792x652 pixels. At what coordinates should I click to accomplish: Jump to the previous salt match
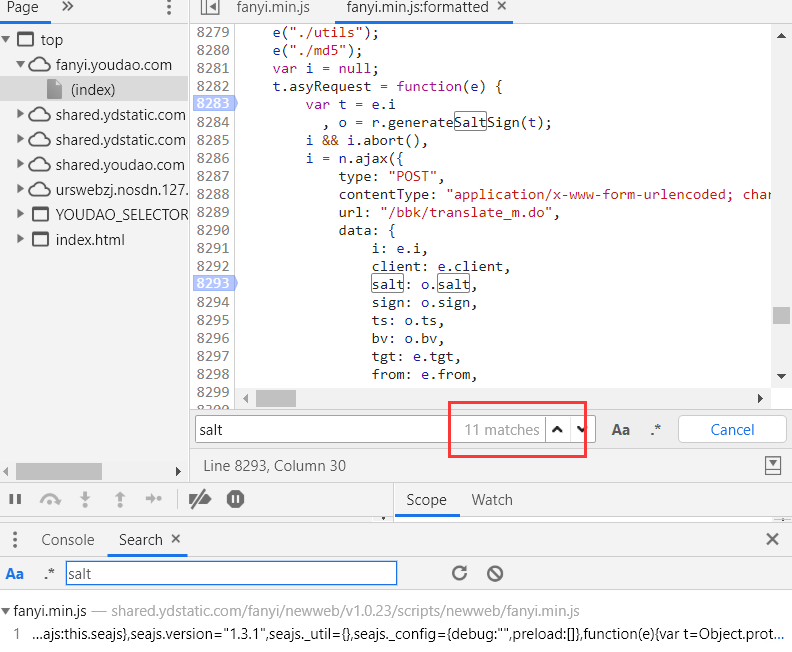(x=558, y=430)
